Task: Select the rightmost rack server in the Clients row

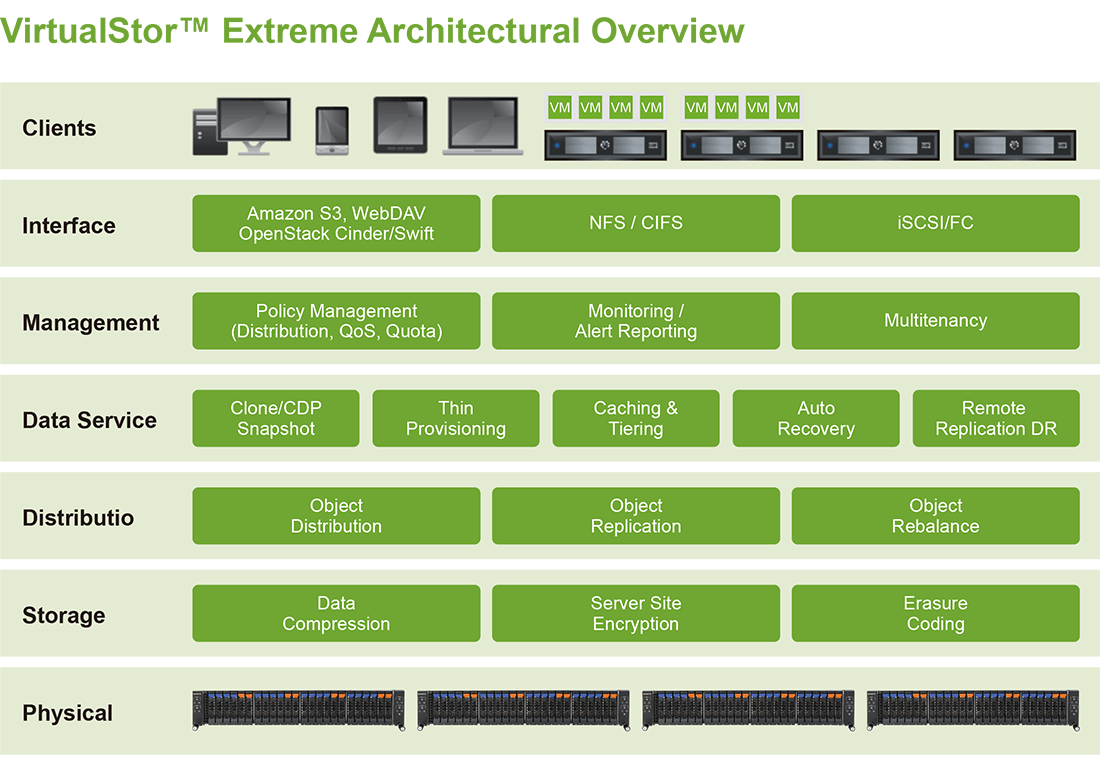Action: coord(1014,145)
